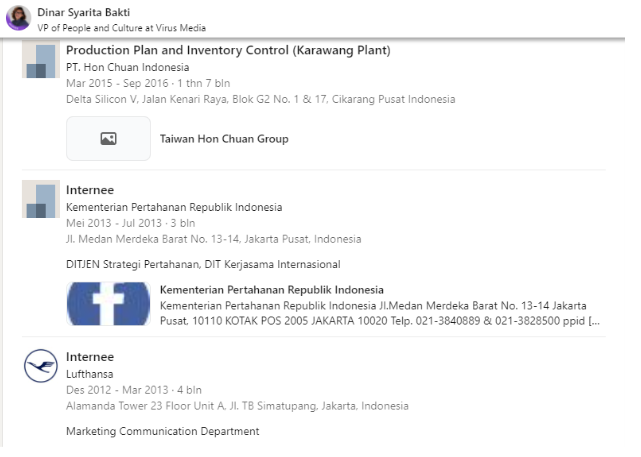Select the Production Plan and Inventory Control title
Viewport: 641px width, 457px height.
pyautogui.click(x=228, y=50)
